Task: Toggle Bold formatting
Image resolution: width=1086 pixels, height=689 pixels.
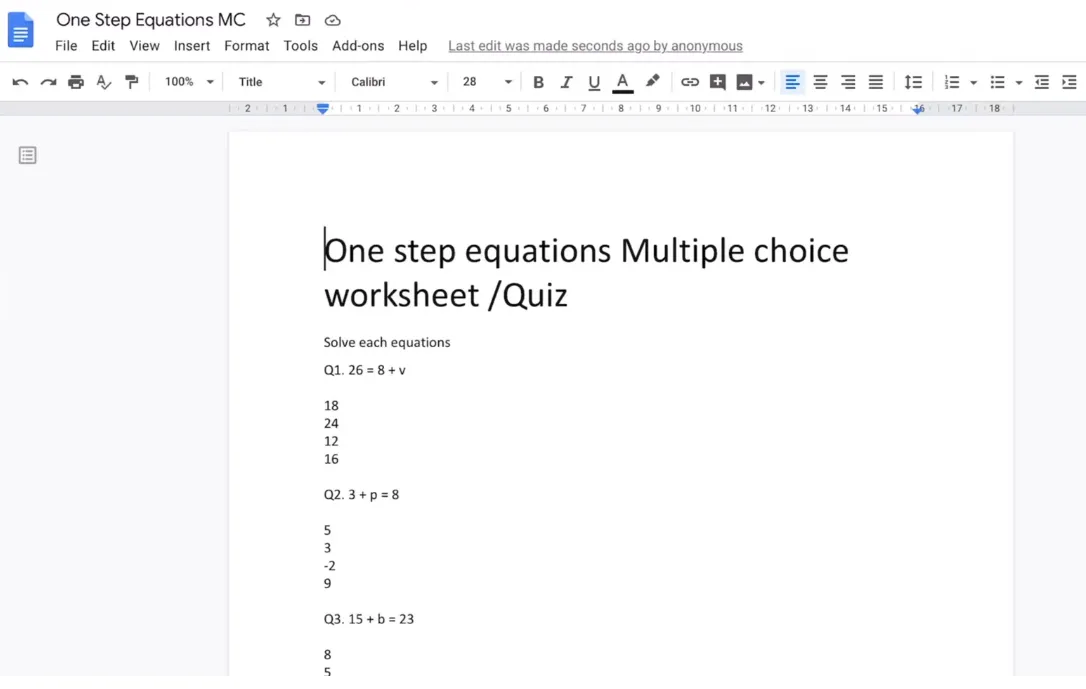Action: tap(538, 82)
